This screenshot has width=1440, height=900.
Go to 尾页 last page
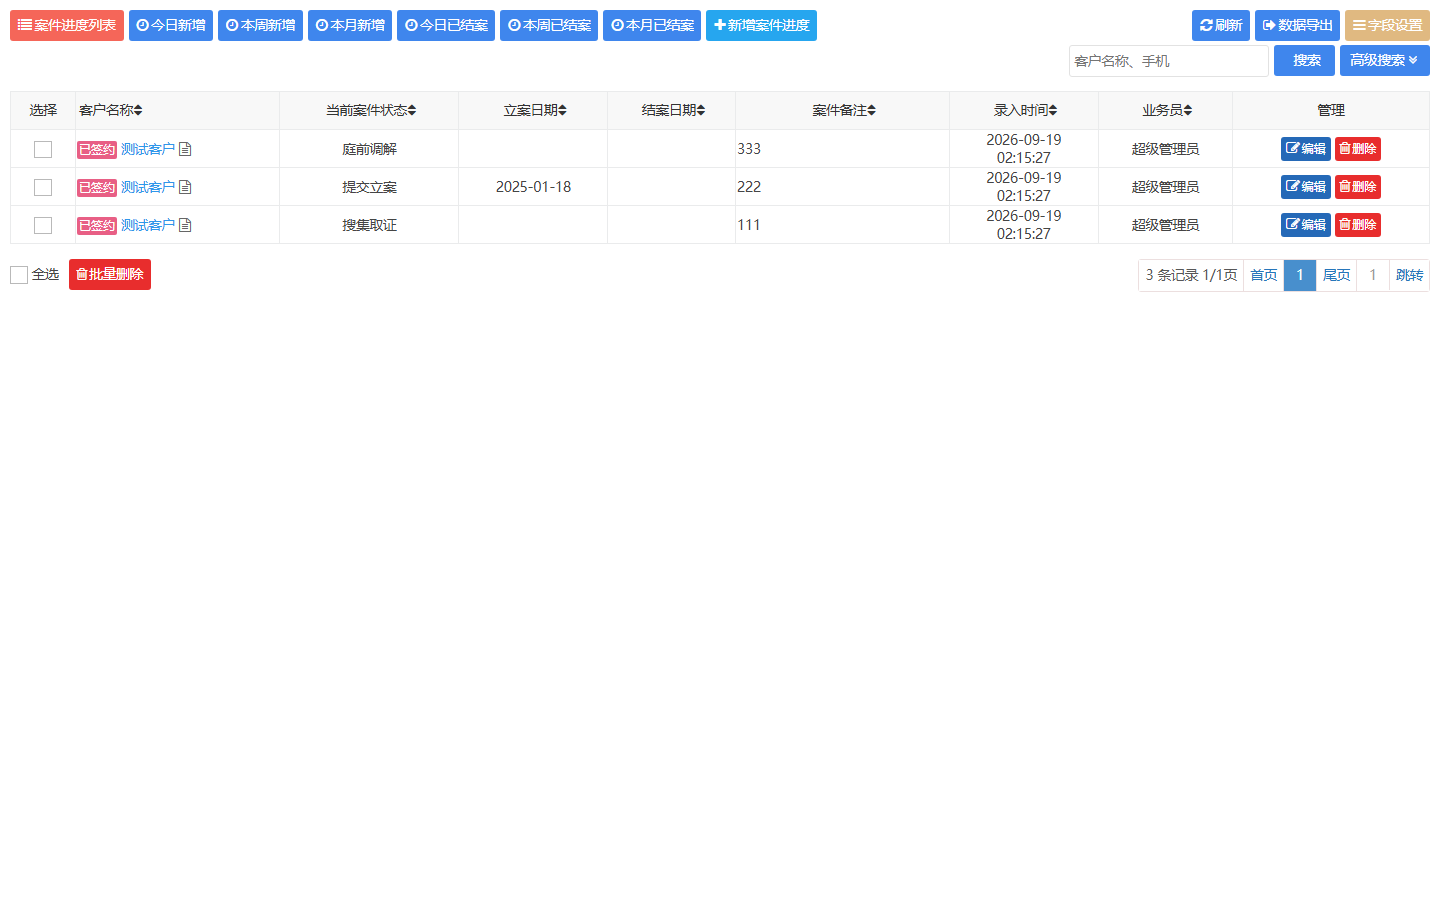[x=1337, y=275]
